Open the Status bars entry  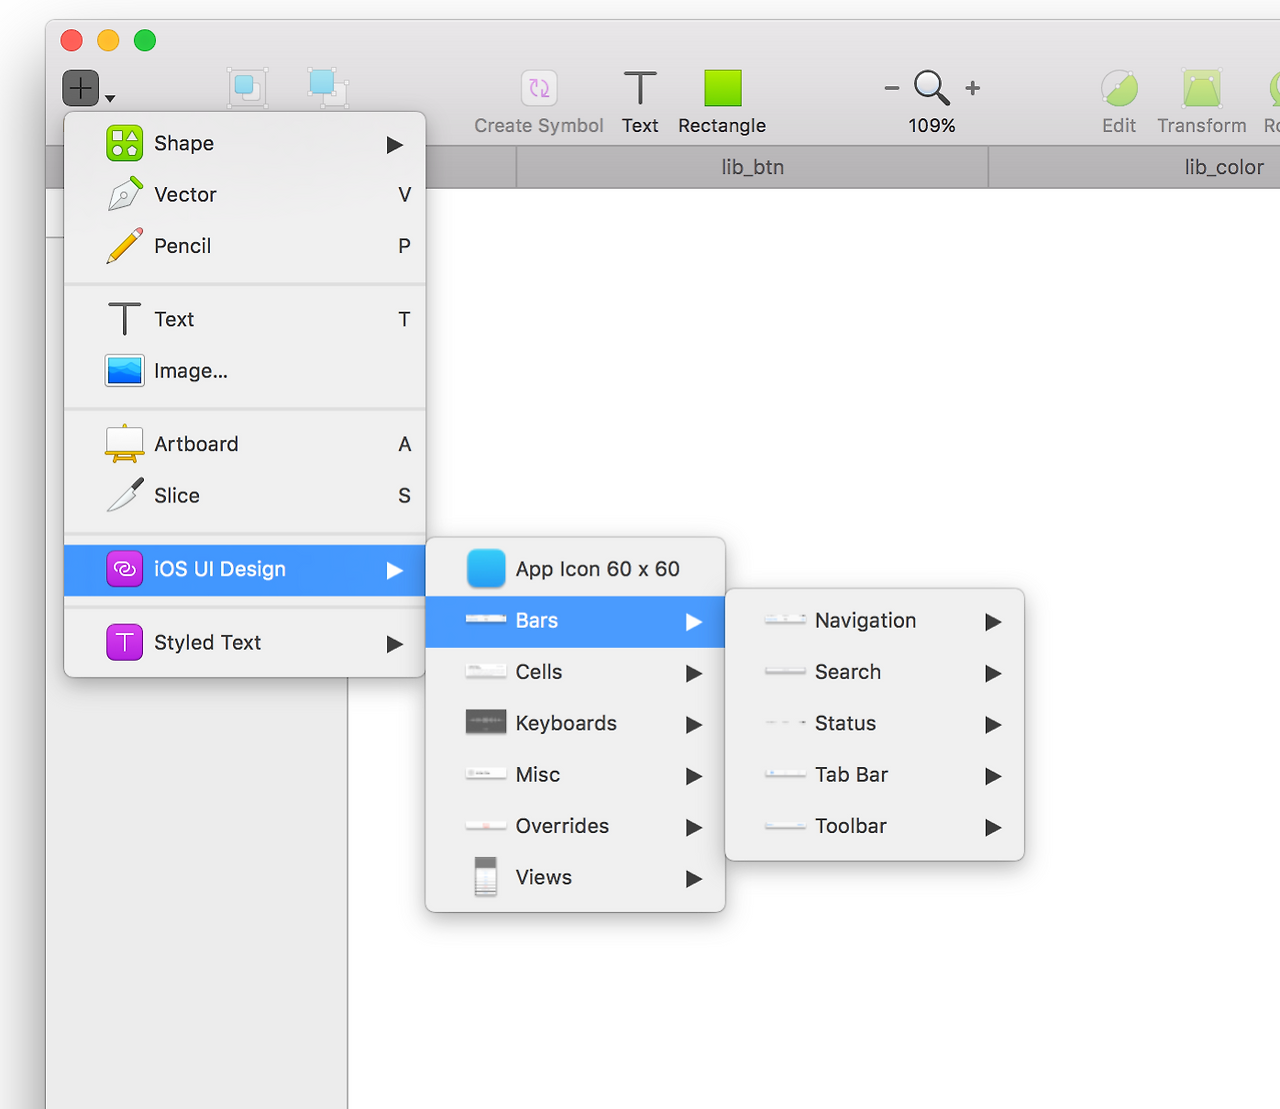(x=874, y=723)
